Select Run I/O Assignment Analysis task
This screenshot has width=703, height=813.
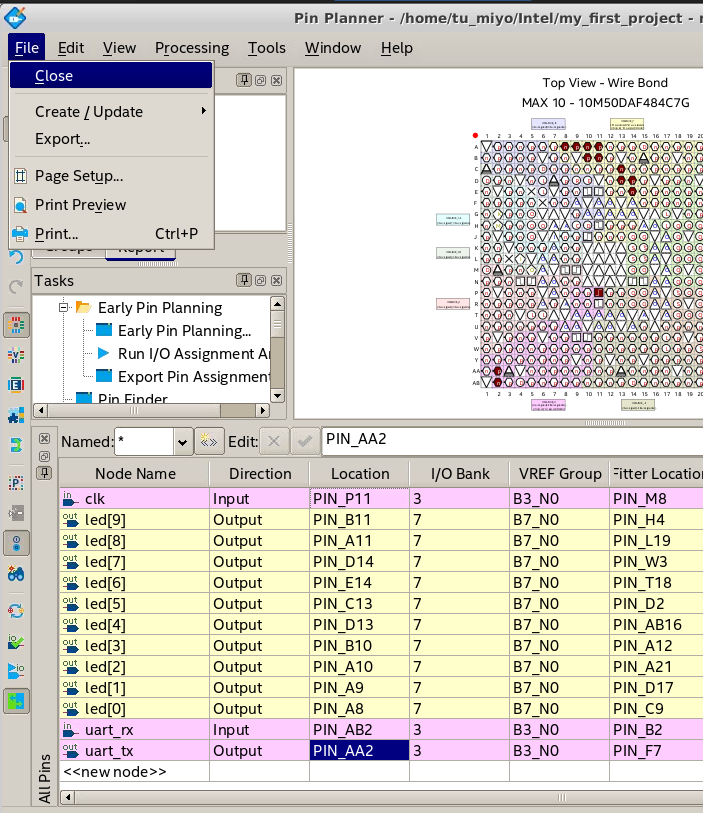click(194, 354)
